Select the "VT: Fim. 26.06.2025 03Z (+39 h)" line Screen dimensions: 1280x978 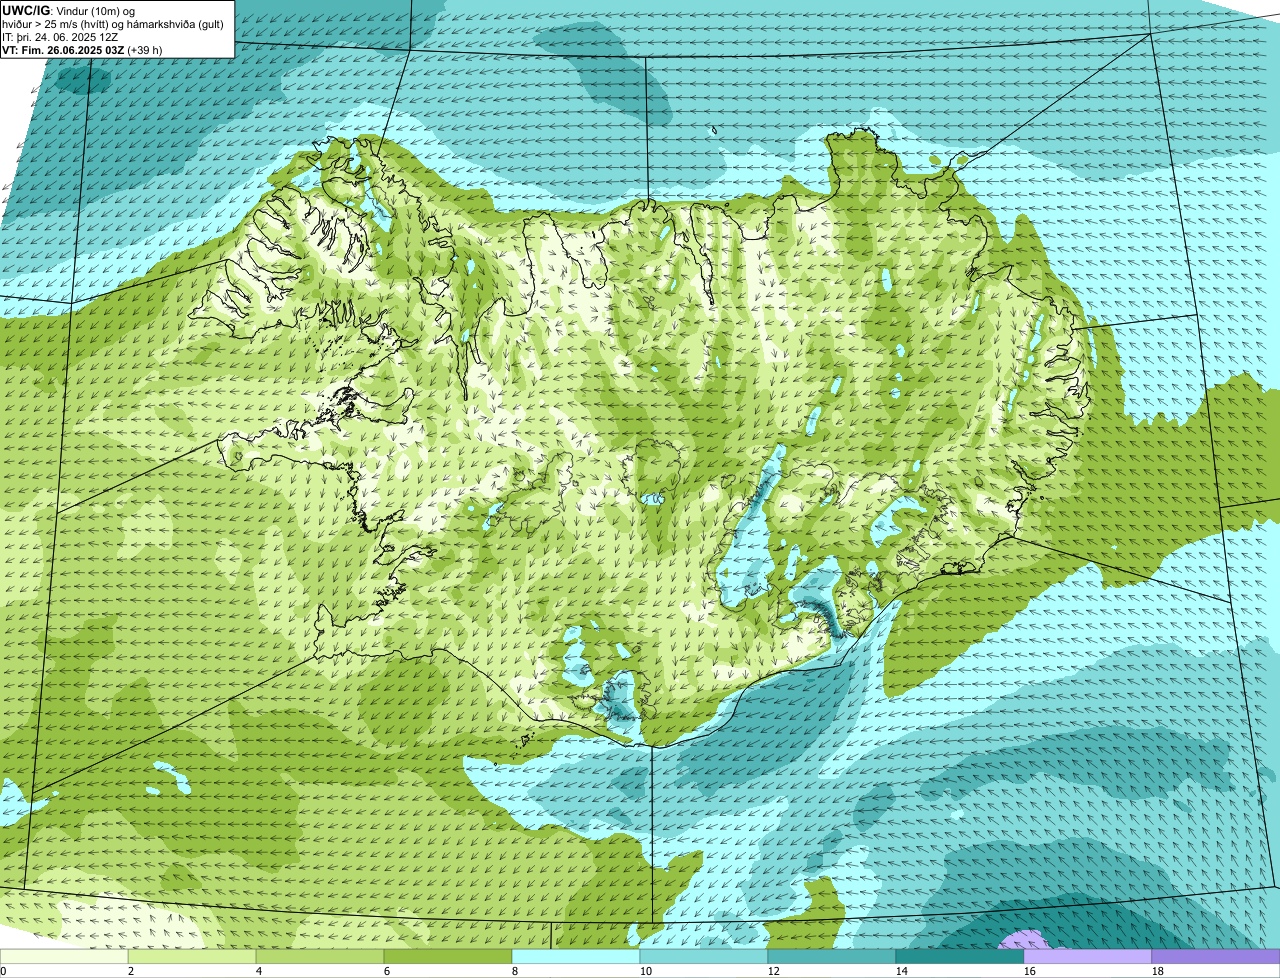pyautogui.click(x=82, y=50)
